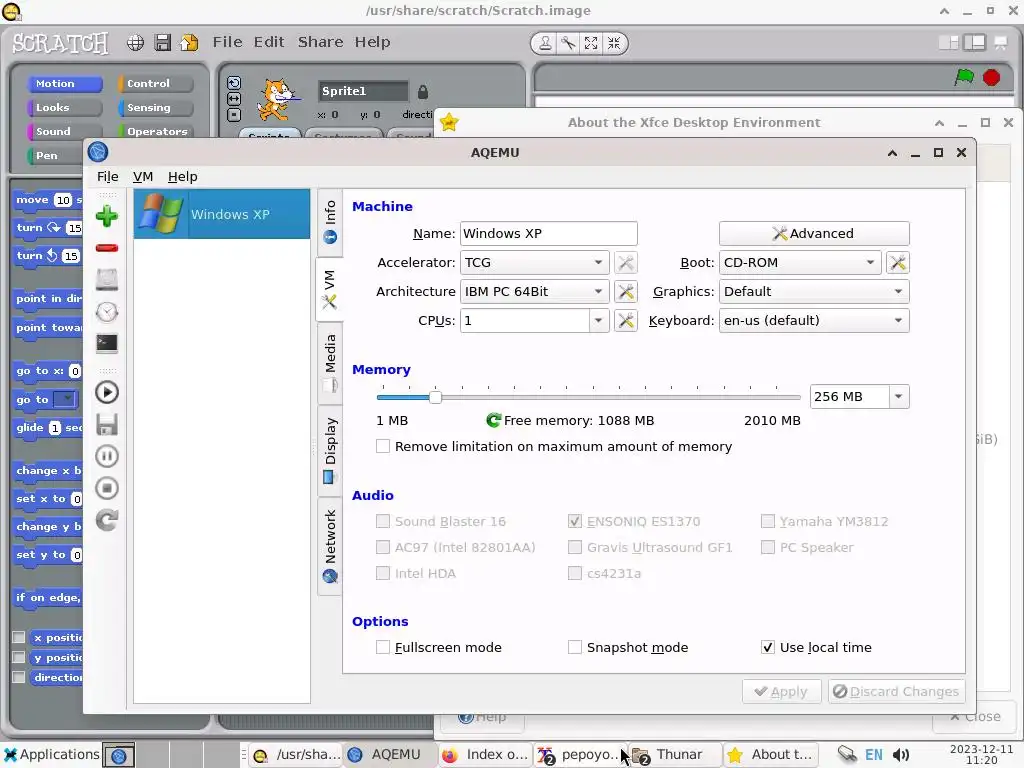Click the volume icon in system tray
Viewport: 1024px width, 768px height.
pos(901,755)
